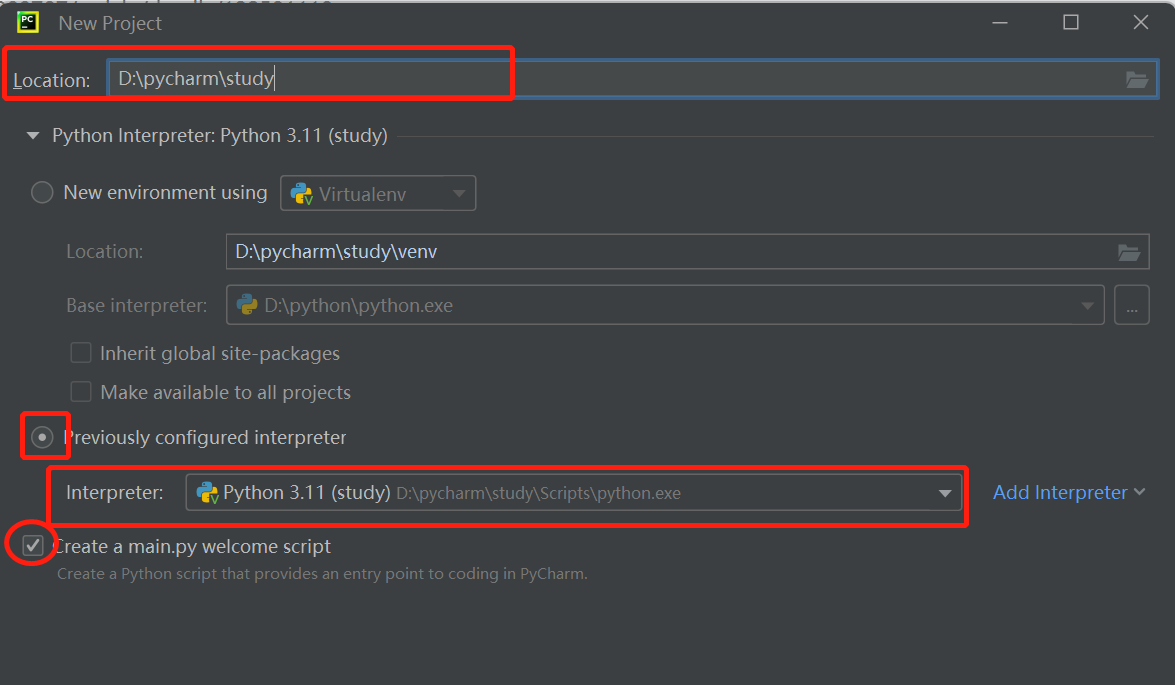Click the Python icon in the Interpreter field
The height and width of the screenshot is (685, 1175).
[207, 492]
